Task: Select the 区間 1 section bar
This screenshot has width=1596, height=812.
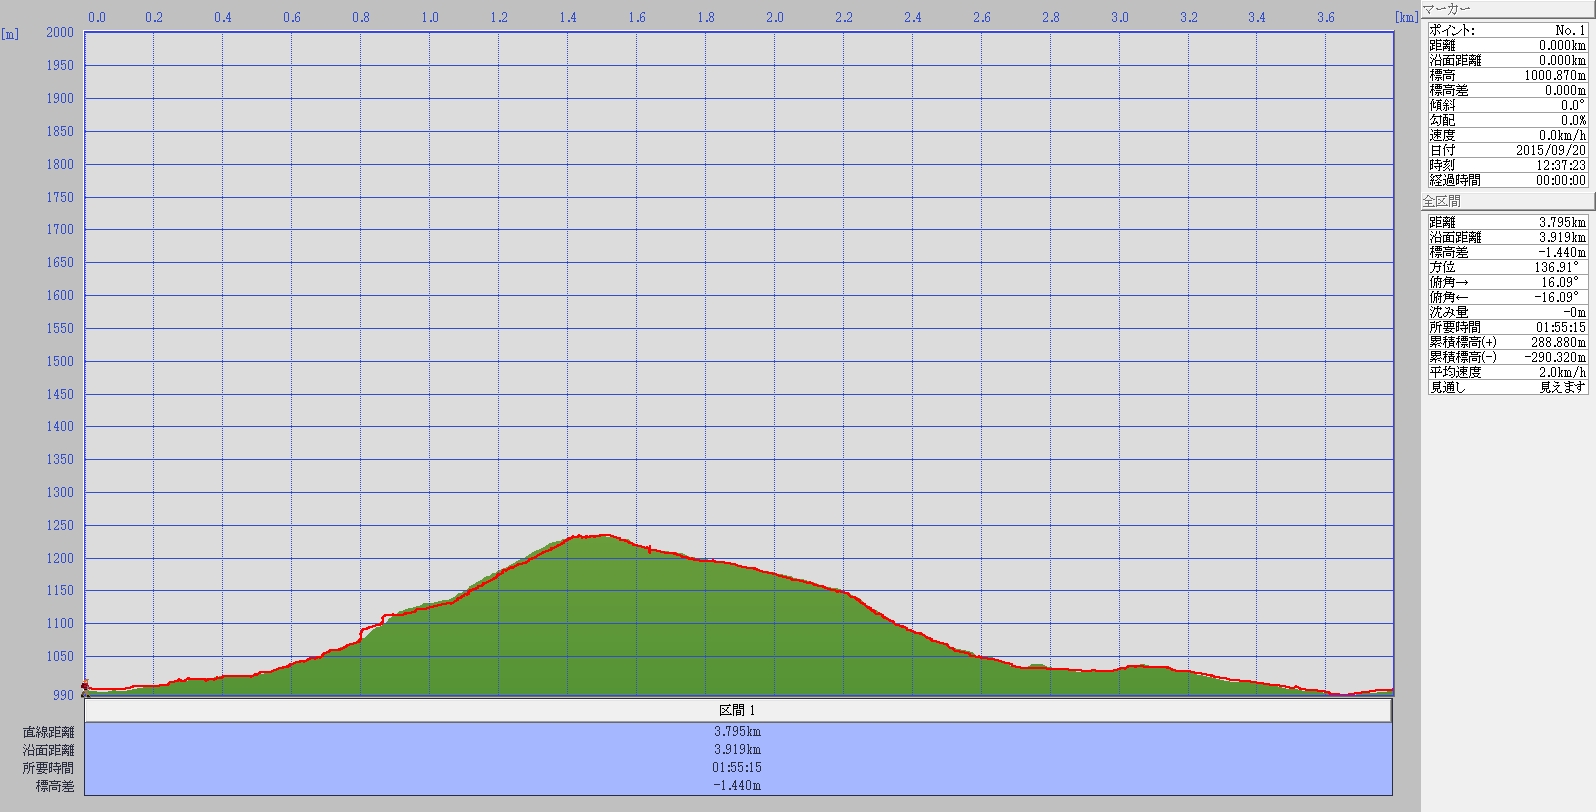Action: [738, 710]
